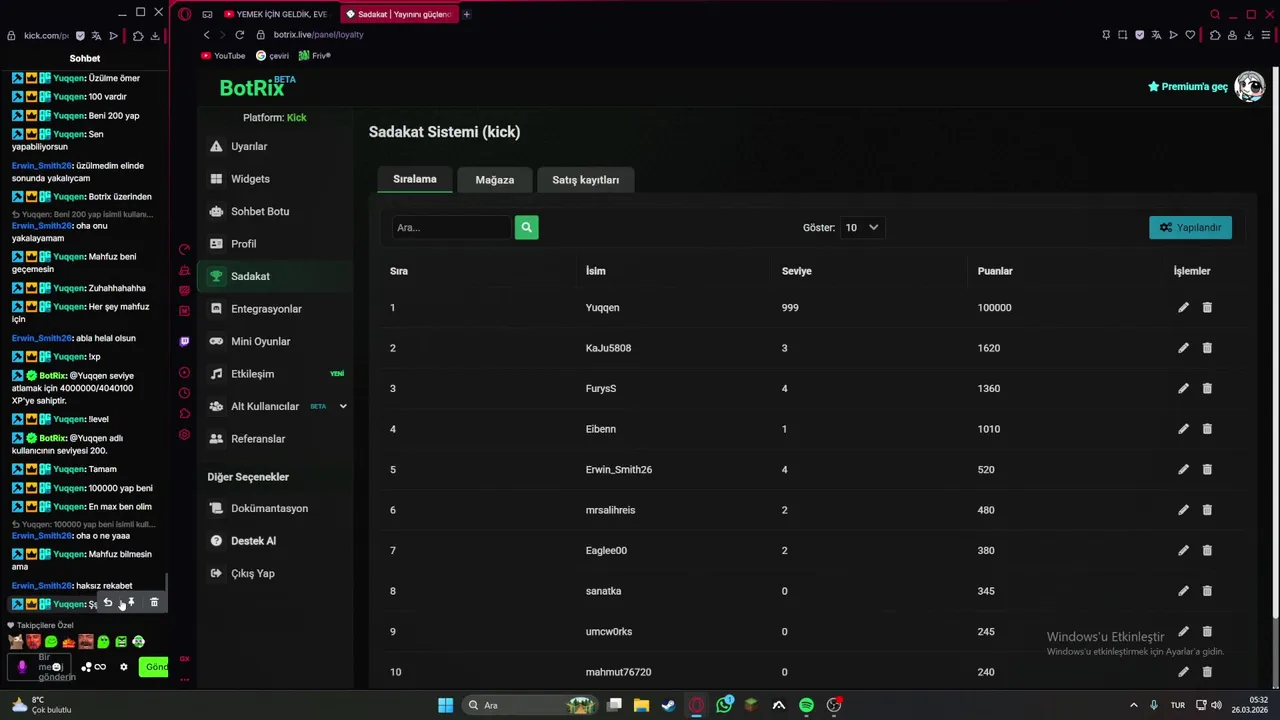Open Opera downloads icon in right toolbar
Viewport: 1280px width, 720px height.
[x=1249, y=35]
